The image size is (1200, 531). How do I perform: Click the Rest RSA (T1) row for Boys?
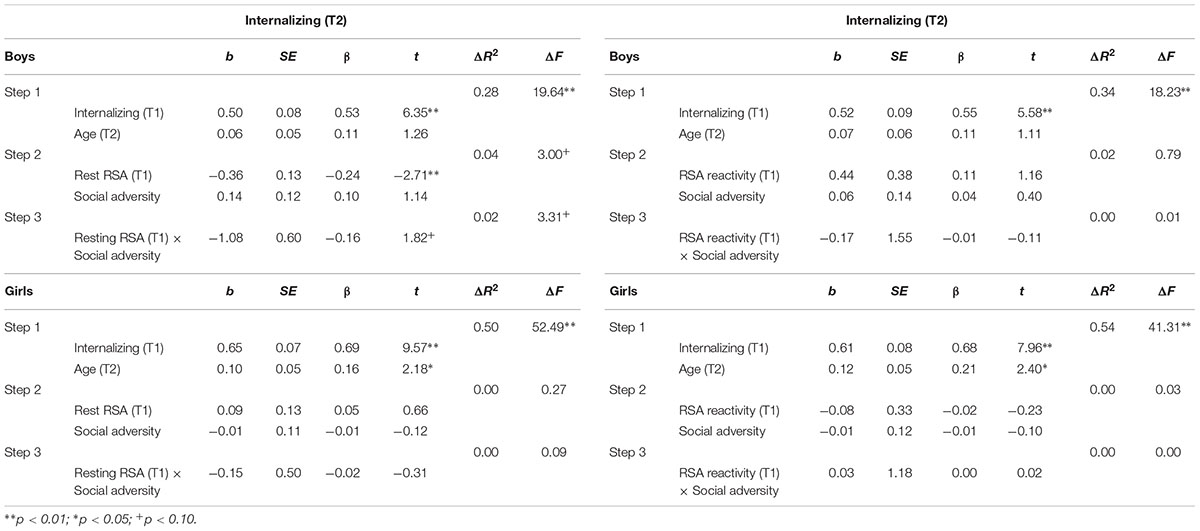(x=299, y=175)
